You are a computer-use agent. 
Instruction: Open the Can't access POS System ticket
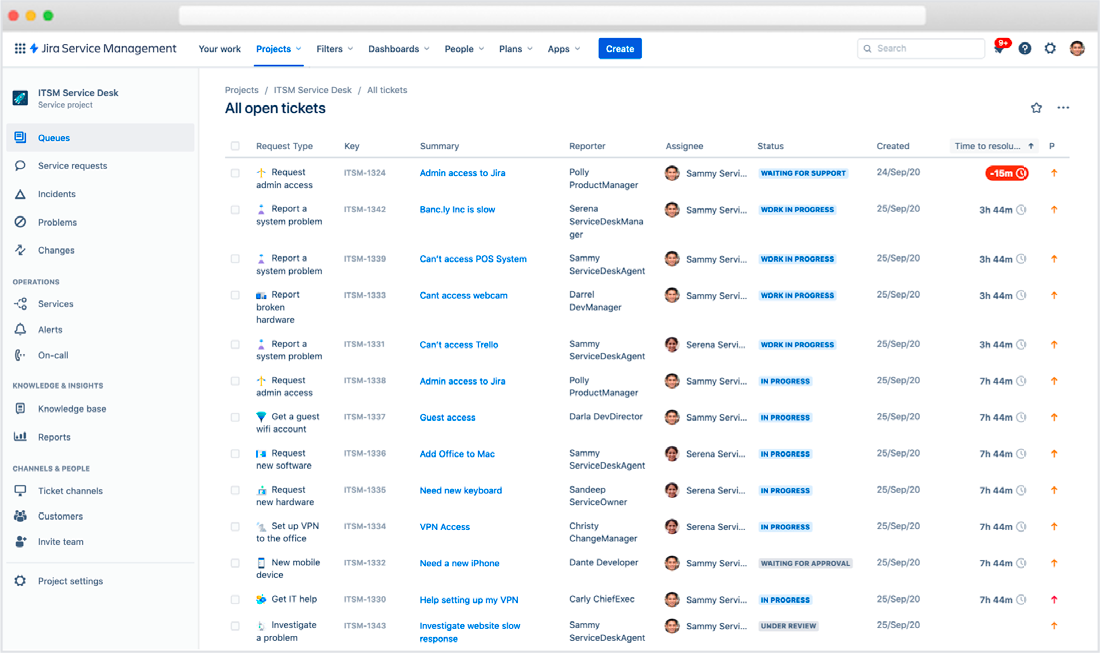pyautogui.click(x=473, y=259)
